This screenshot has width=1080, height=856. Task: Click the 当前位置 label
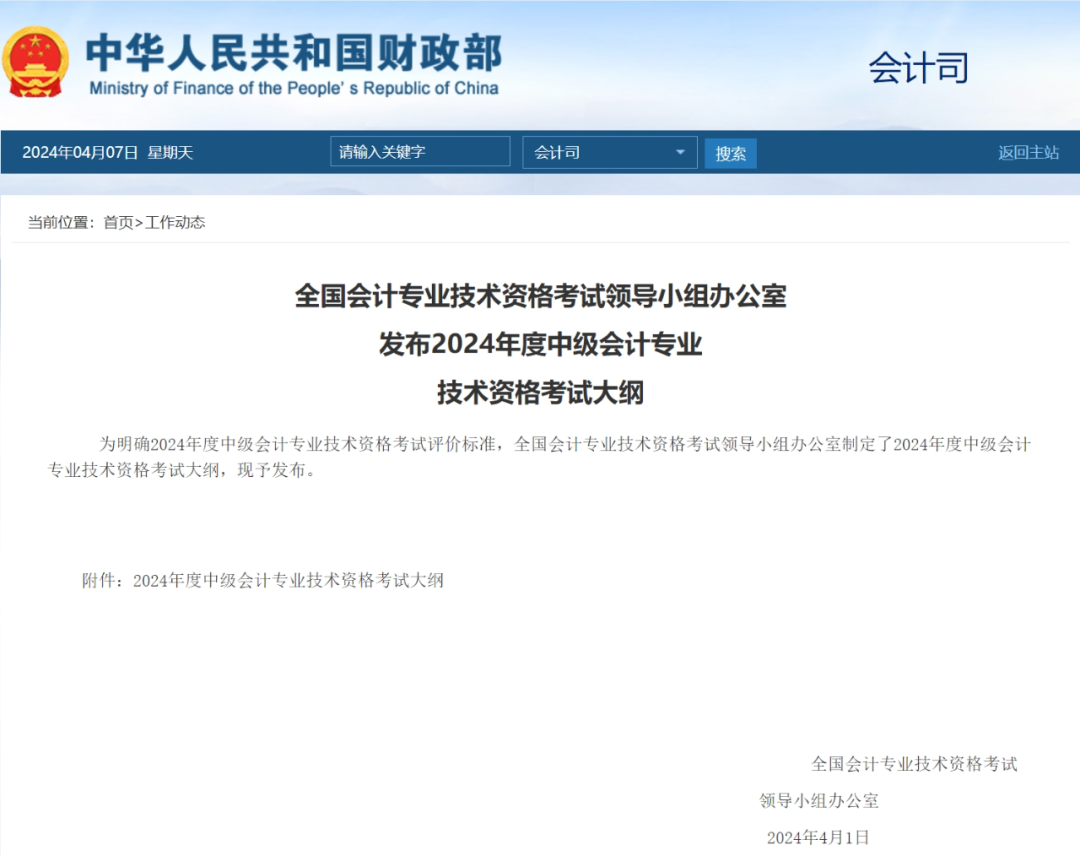[59, 222]
